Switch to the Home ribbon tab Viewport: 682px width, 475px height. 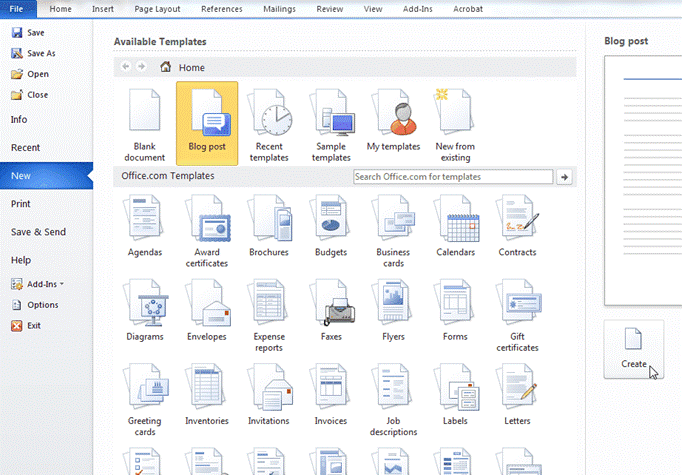click(60, 9)
